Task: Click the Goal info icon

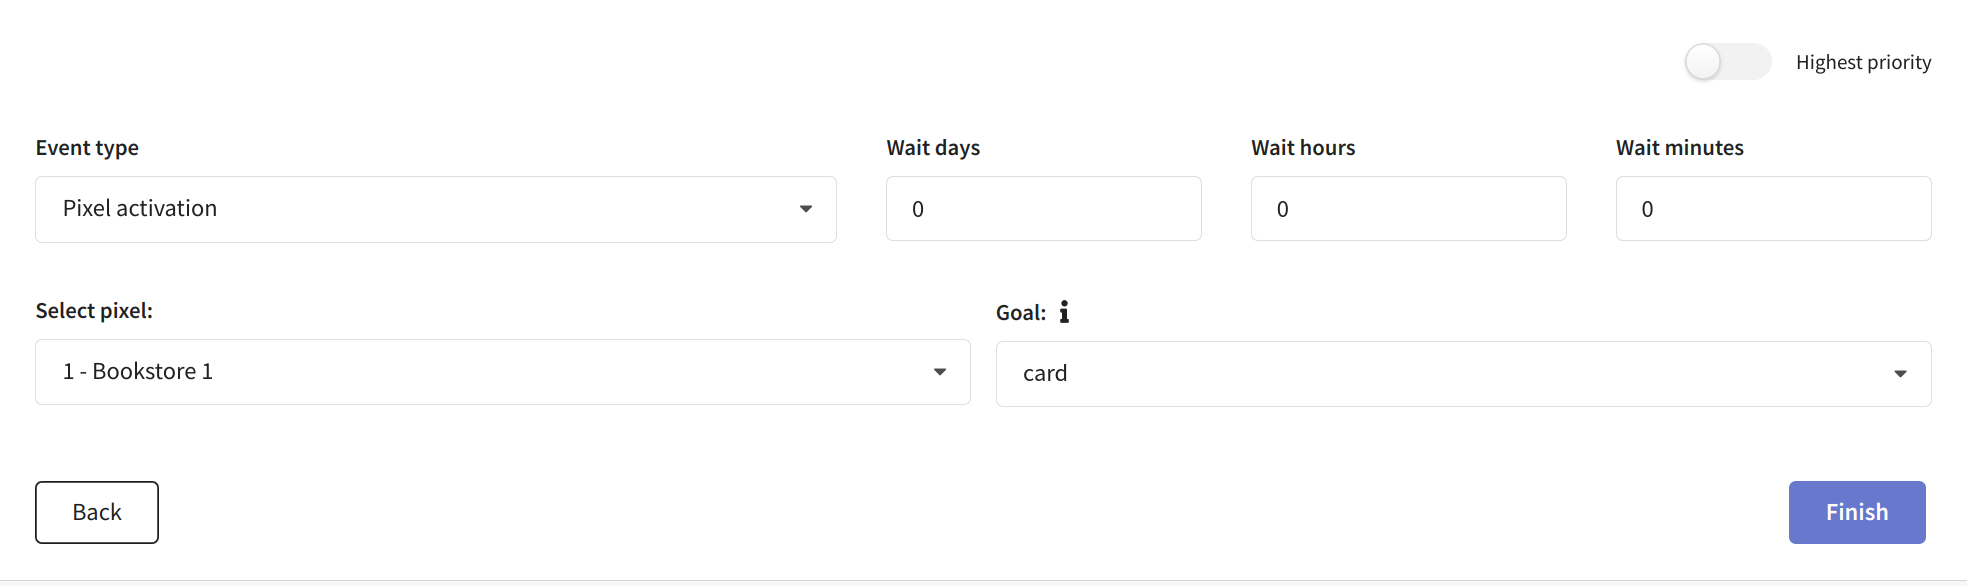Action: click(x=1064, y=312)
